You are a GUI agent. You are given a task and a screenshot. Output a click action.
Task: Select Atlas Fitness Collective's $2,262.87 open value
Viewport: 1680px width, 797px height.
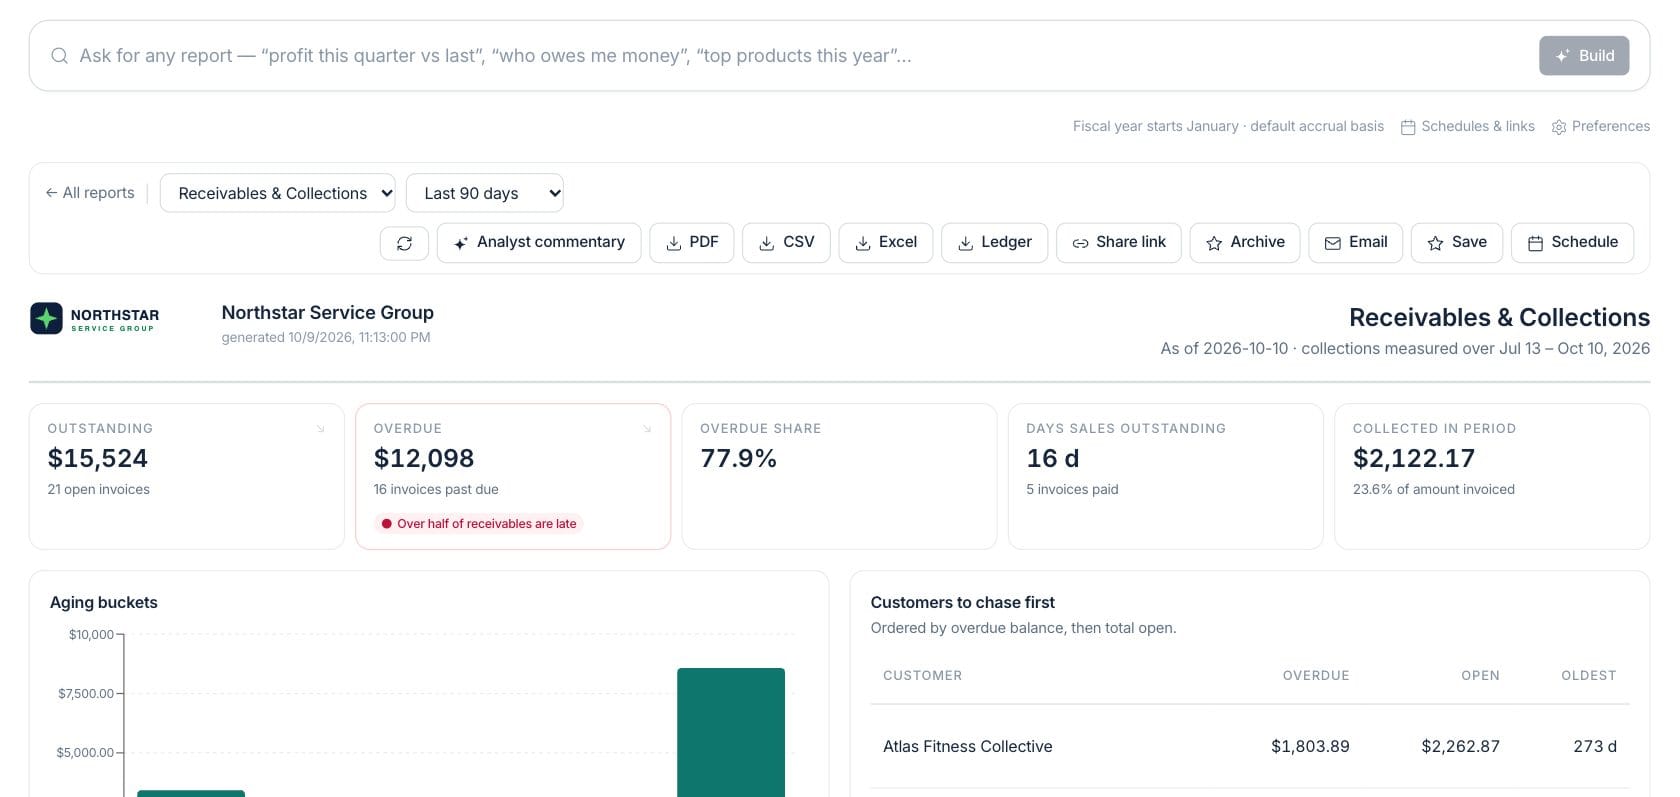tap(1461, 746)
